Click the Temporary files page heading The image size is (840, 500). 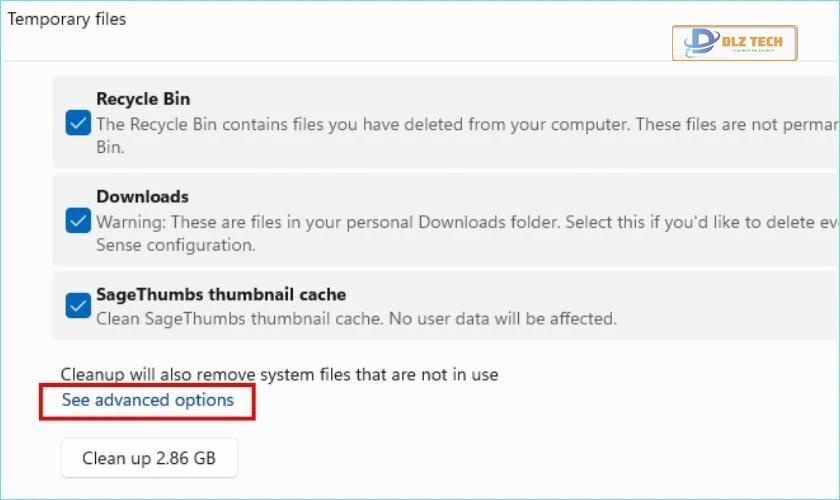click(x=67, y=19)
